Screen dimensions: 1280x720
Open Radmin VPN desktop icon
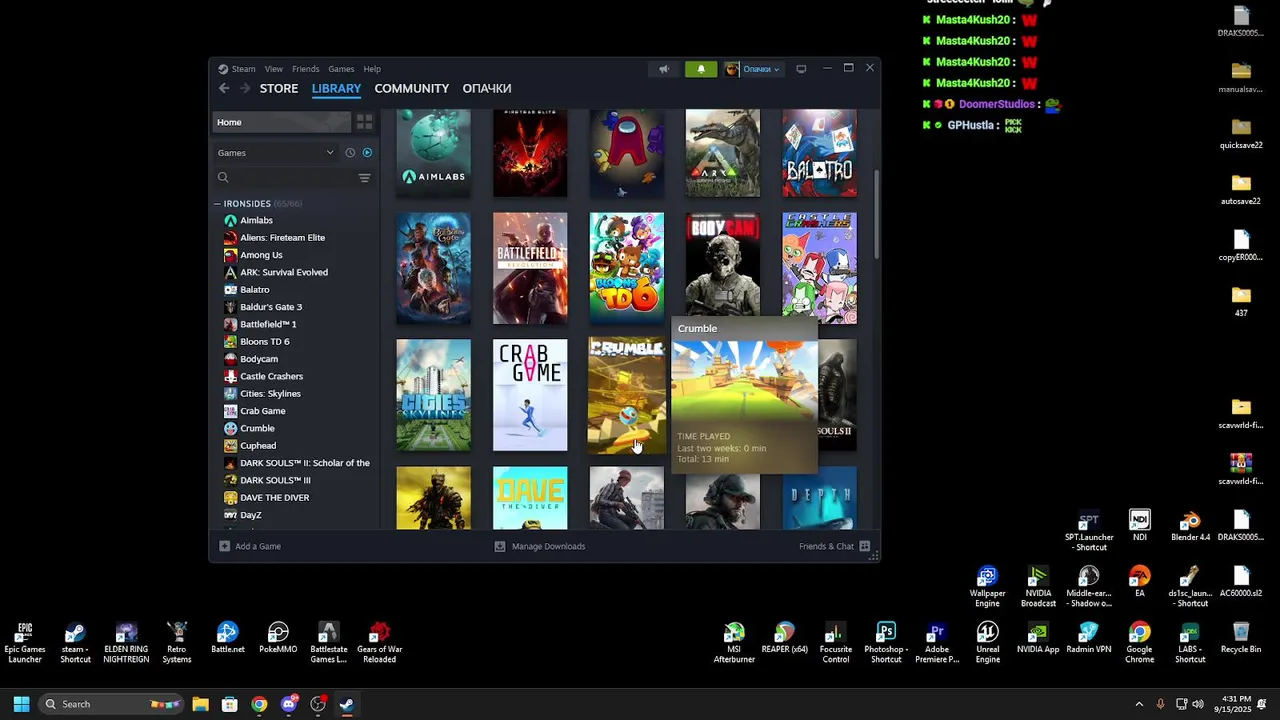pyautogui.click(x=1089, y=638)
